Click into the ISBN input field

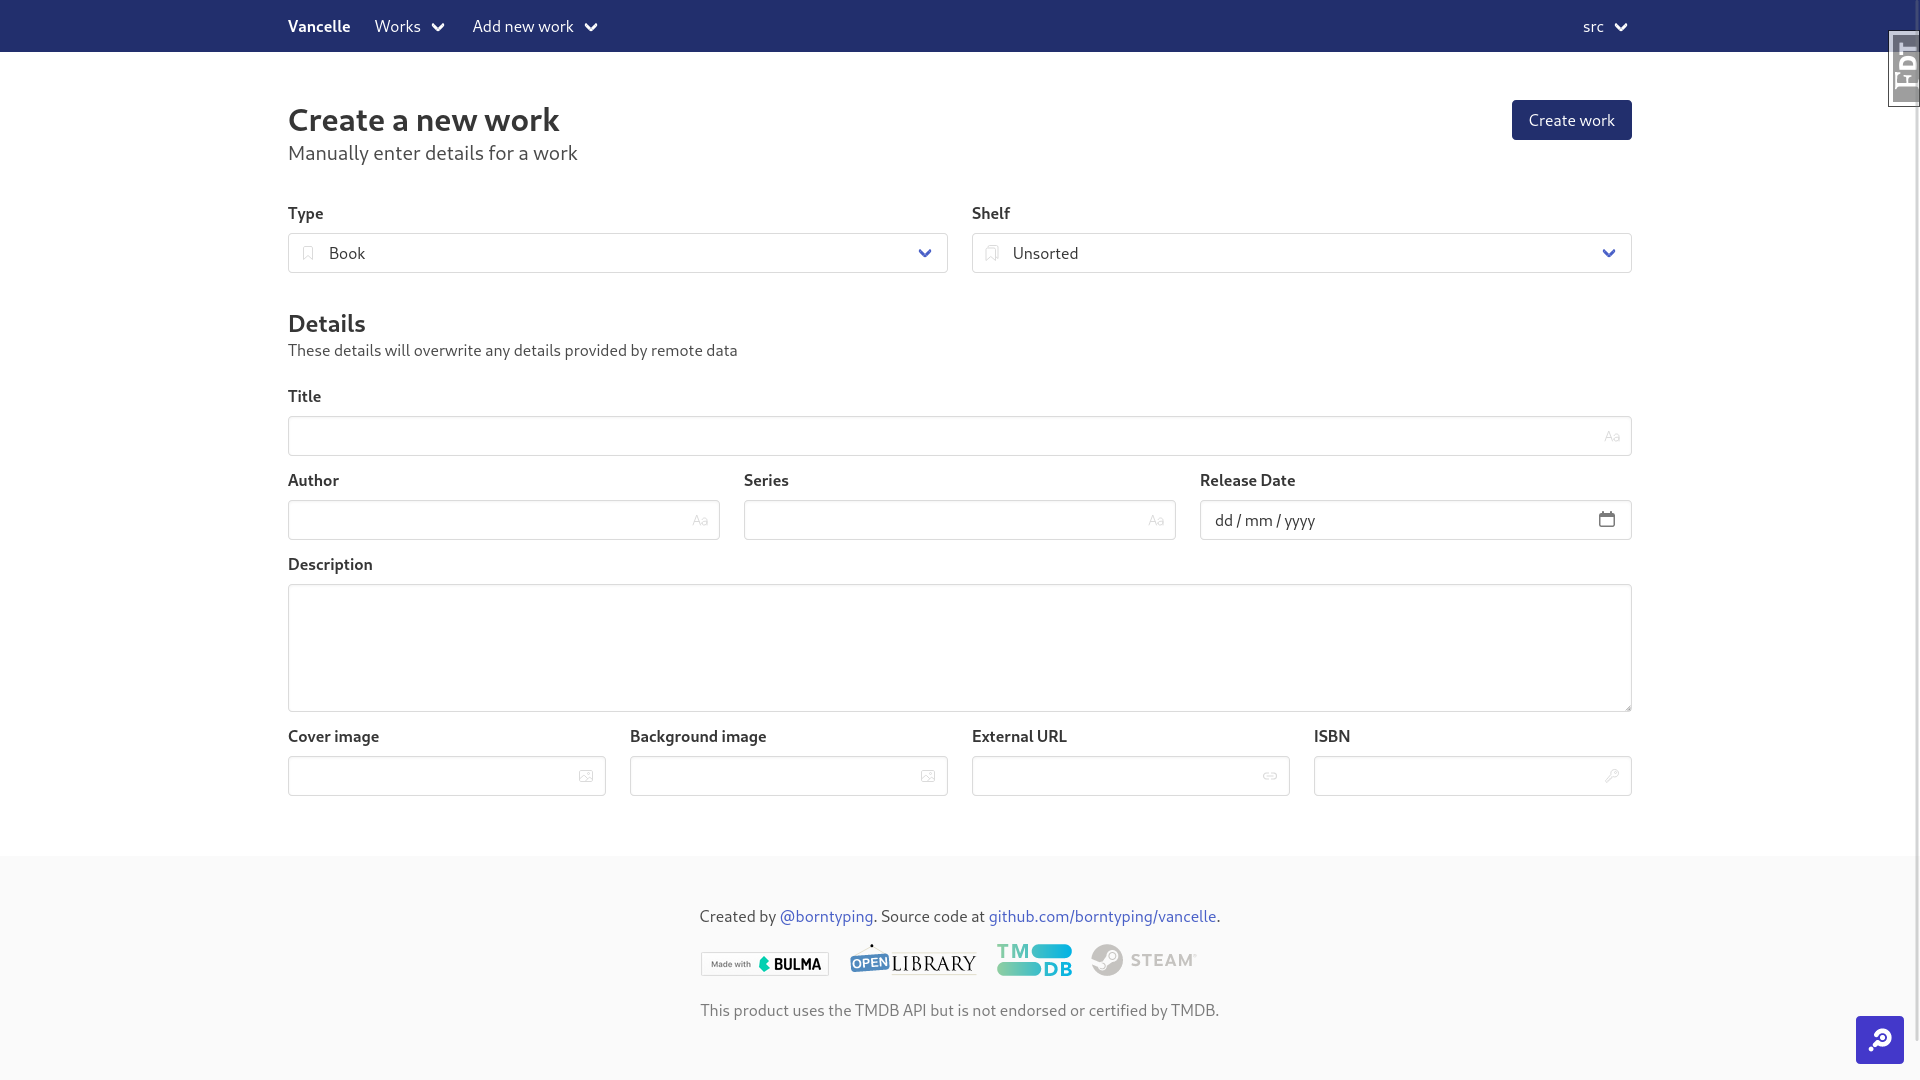point(1460,776)
